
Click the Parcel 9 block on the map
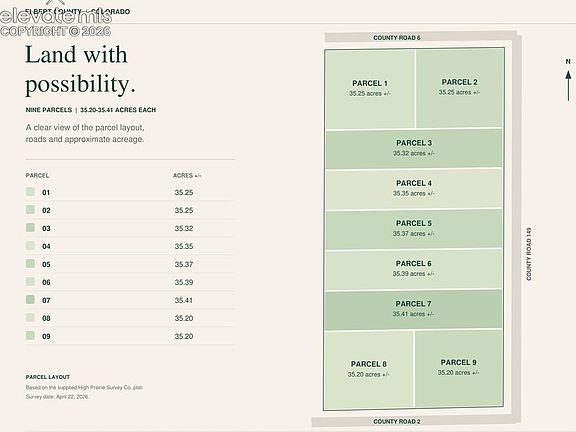tap(459, 368)
